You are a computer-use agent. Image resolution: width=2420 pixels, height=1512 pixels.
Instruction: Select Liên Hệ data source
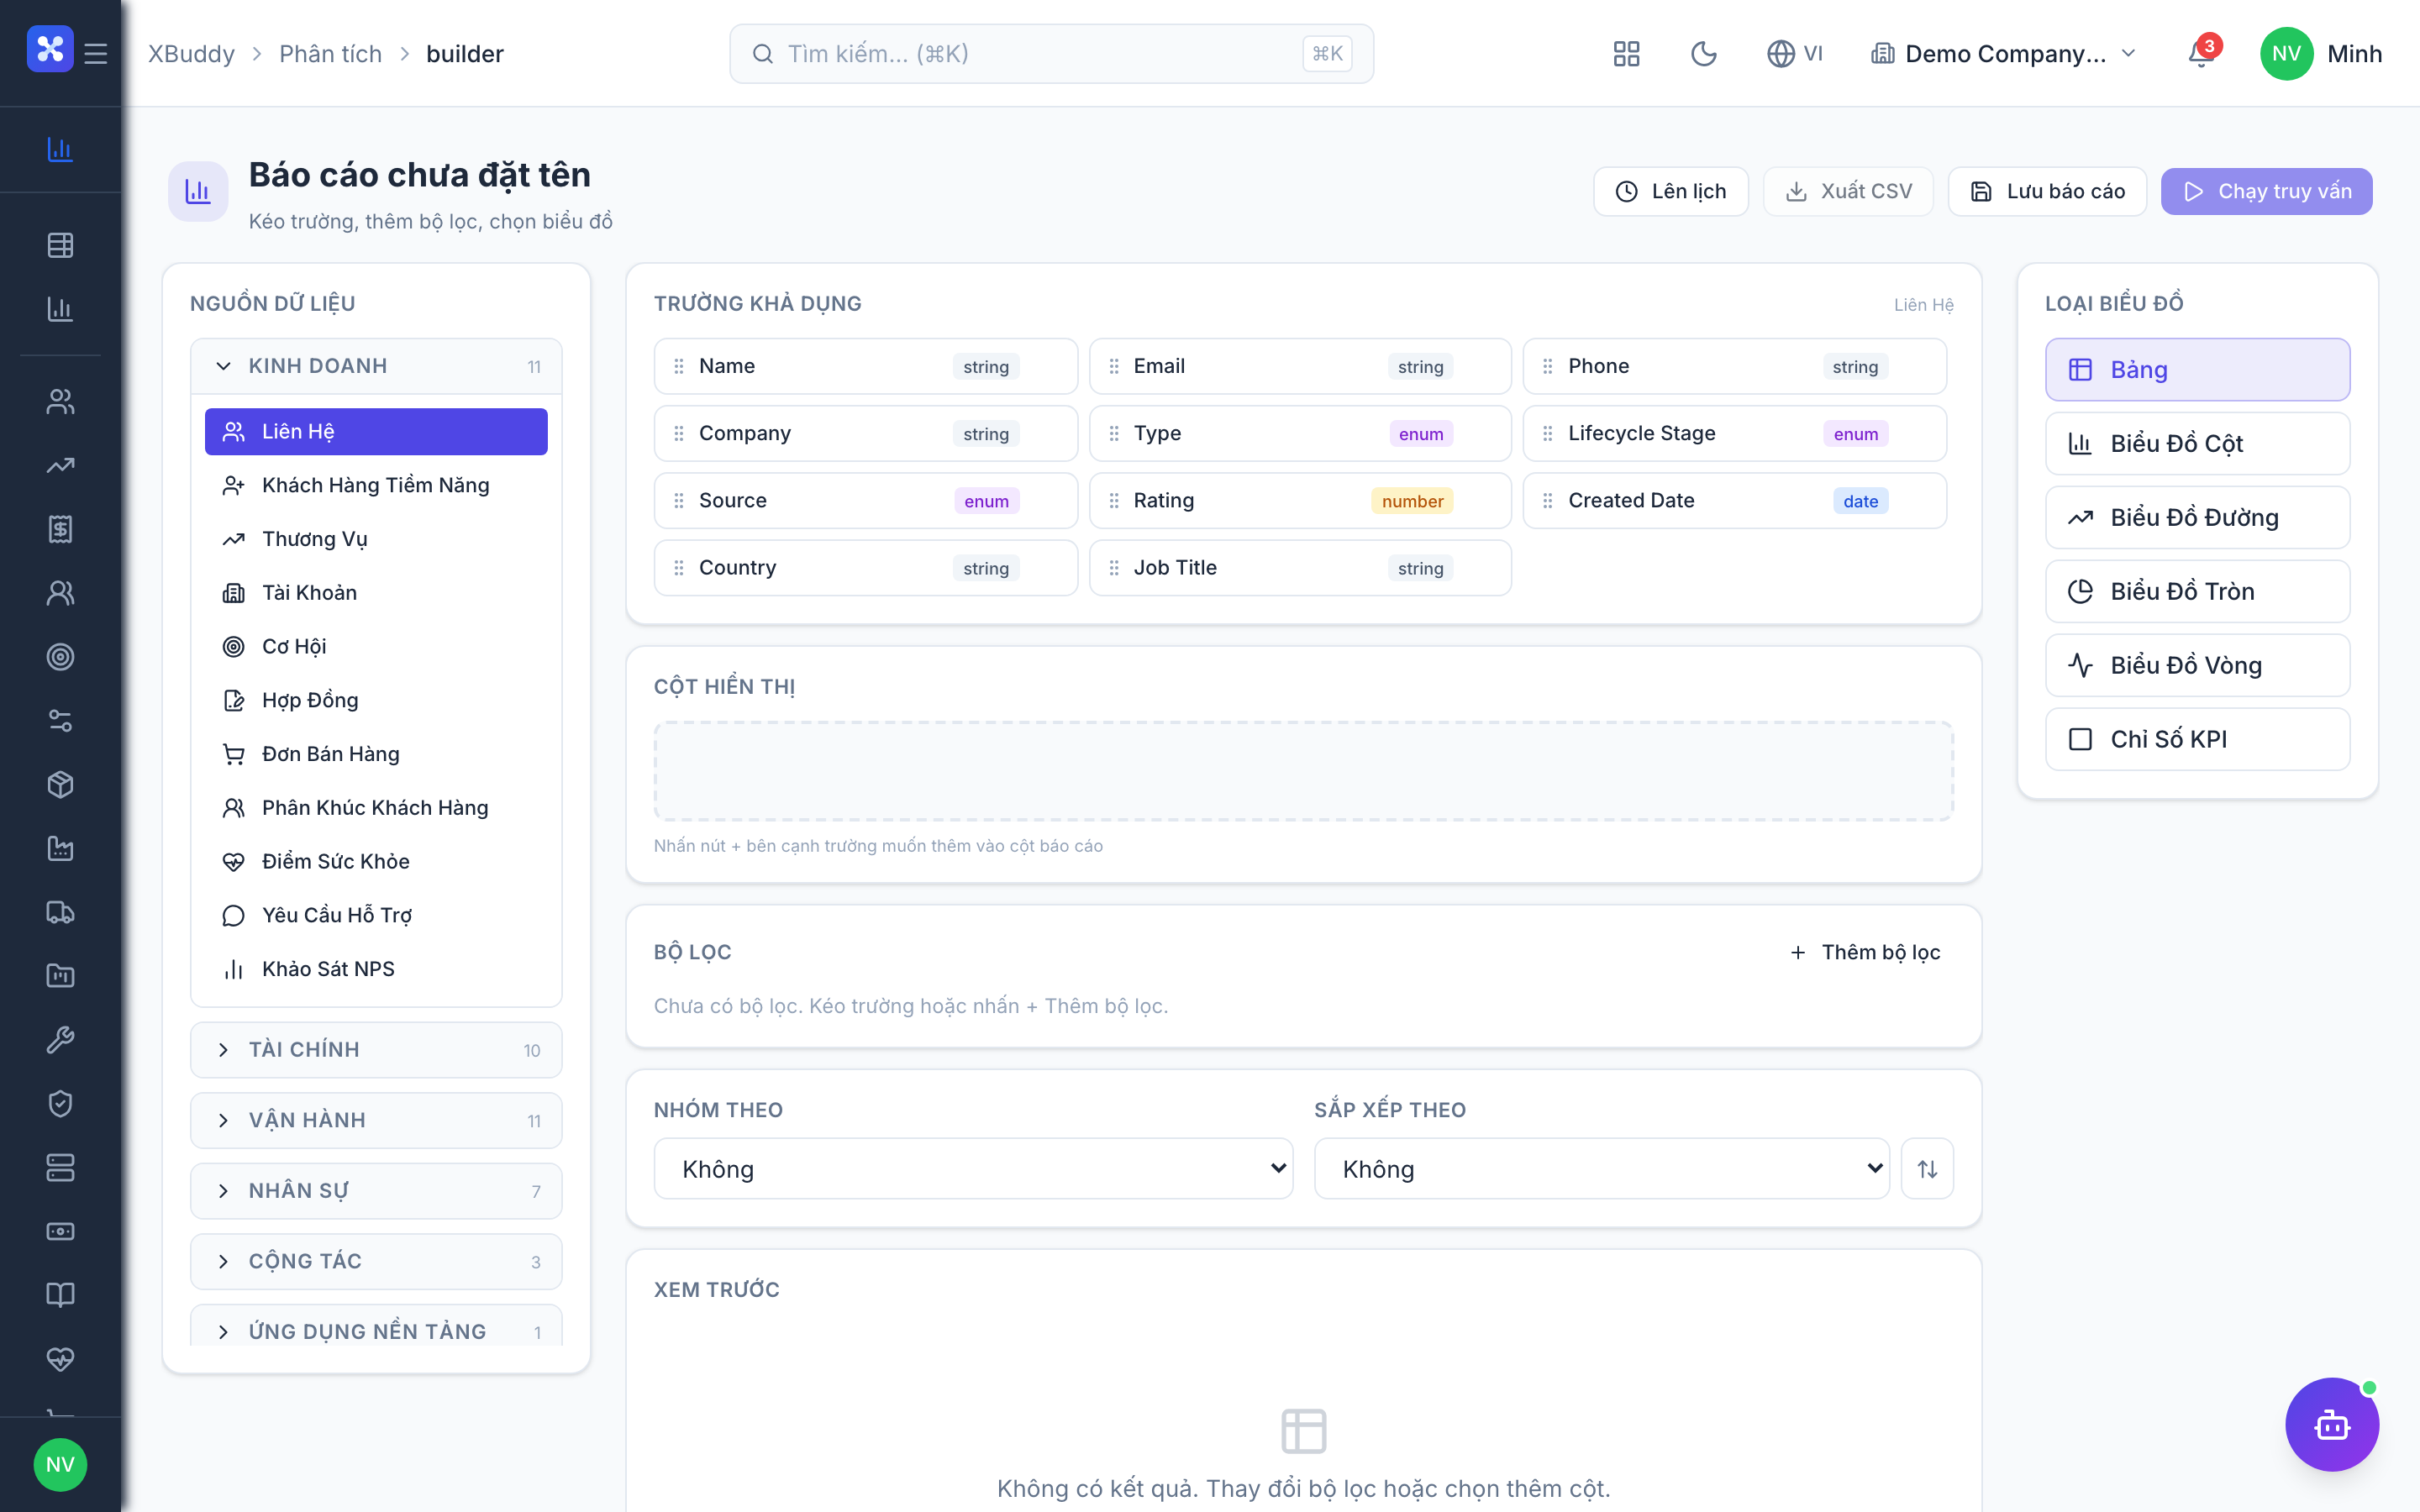click(376, 432)
